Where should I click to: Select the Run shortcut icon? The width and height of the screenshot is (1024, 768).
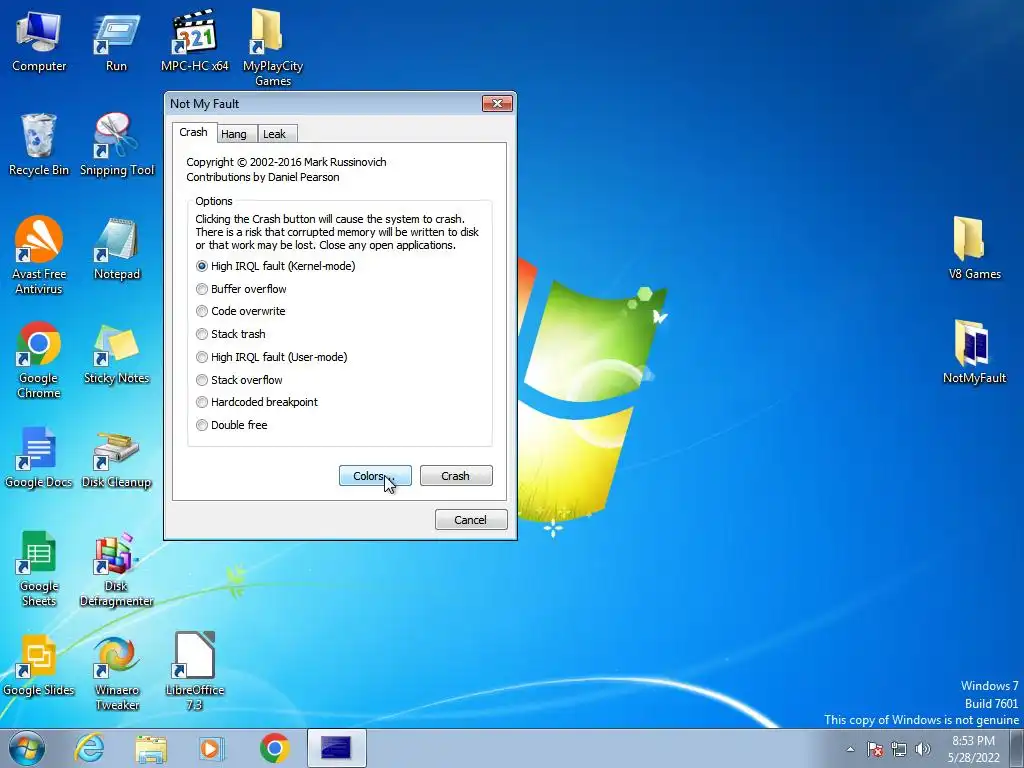coord(116,42)
